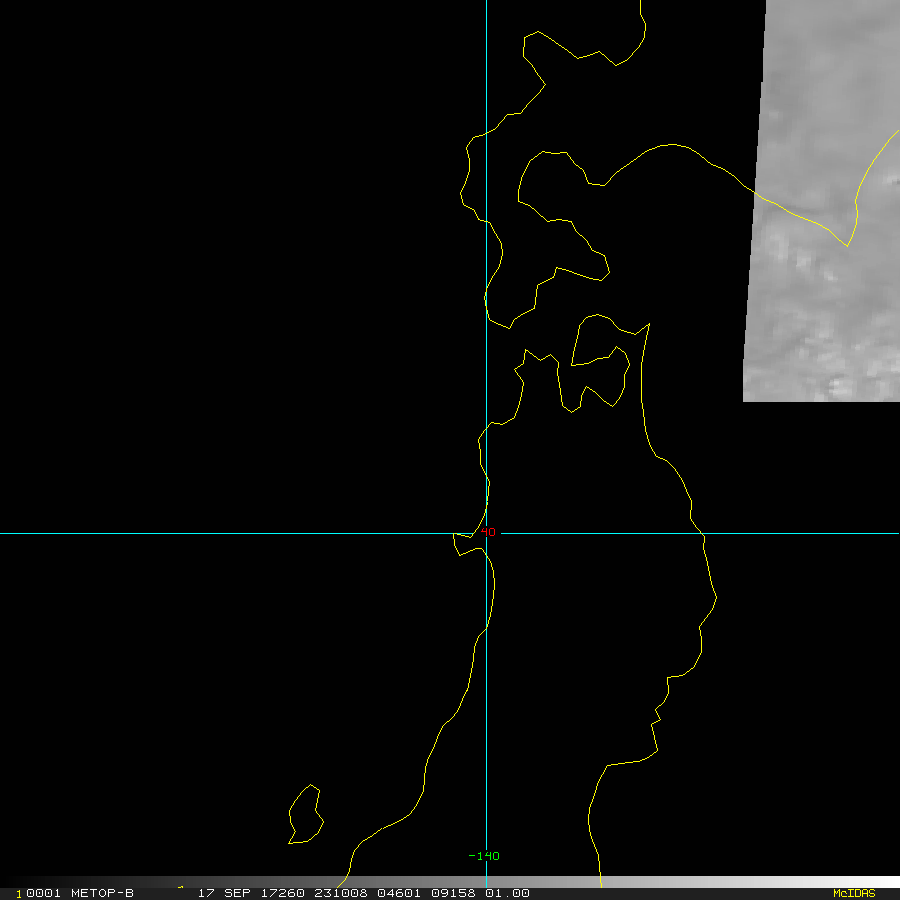The width and height of the screenshot is (900, 900).
Task: Select the 17 SEP date text
Action: tap(224, 893)
